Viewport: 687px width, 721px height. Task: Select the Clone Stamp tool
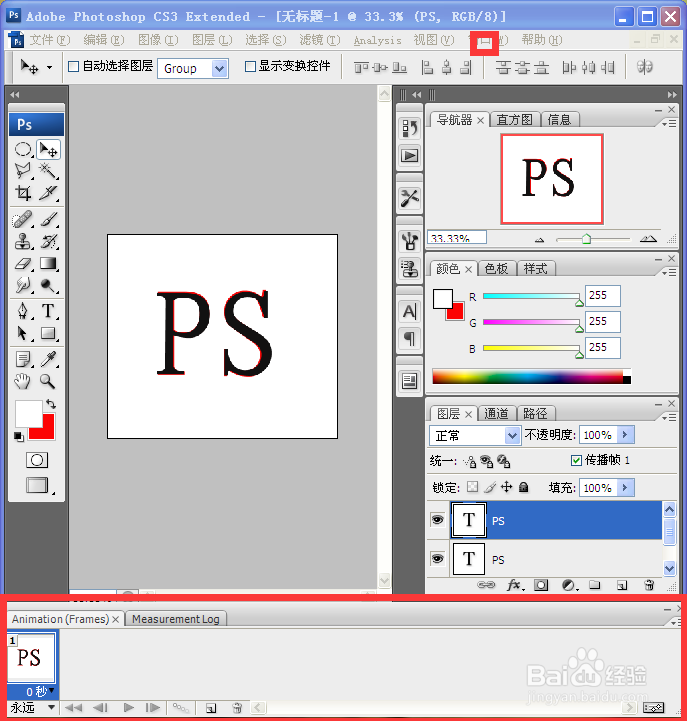point(23,241)
